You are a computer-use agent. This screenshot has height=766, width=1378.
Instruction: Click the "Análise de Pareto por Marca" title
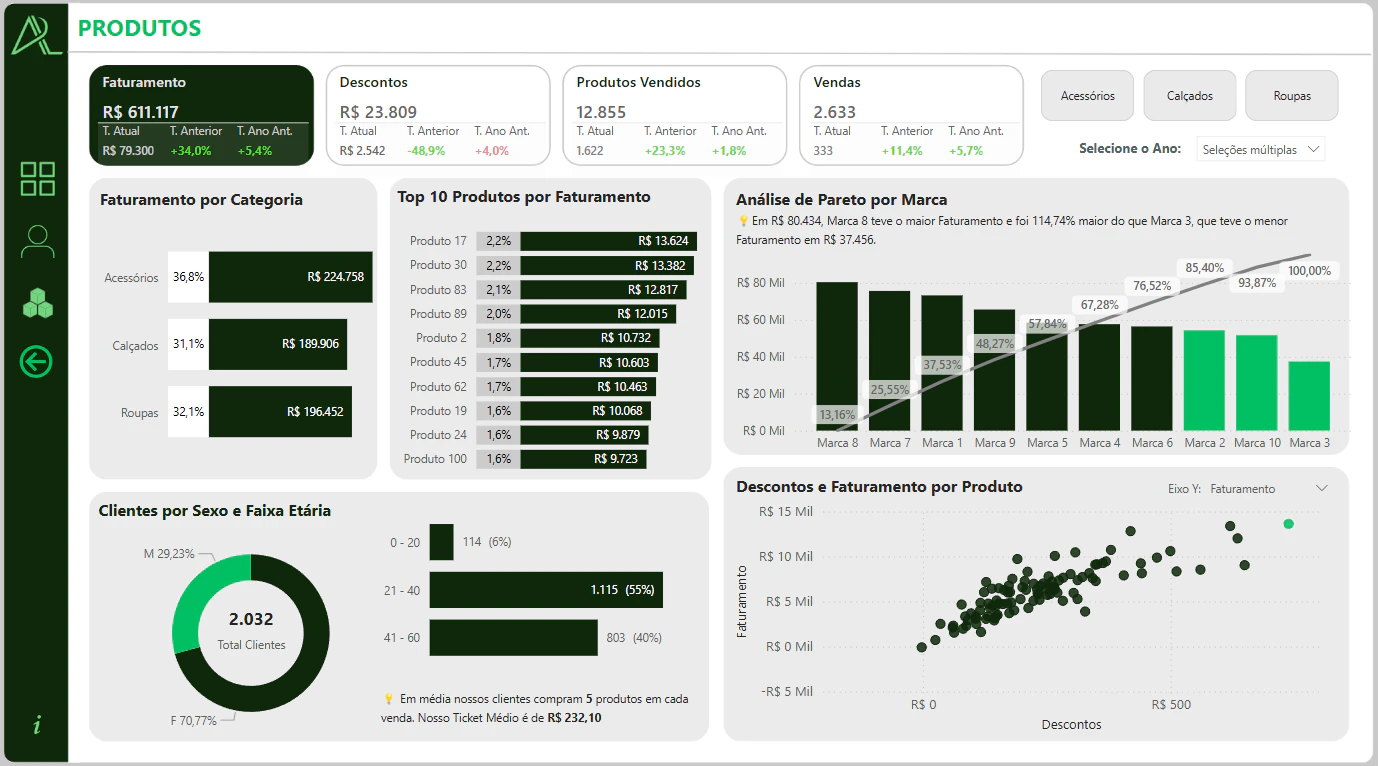click(841, 200)
